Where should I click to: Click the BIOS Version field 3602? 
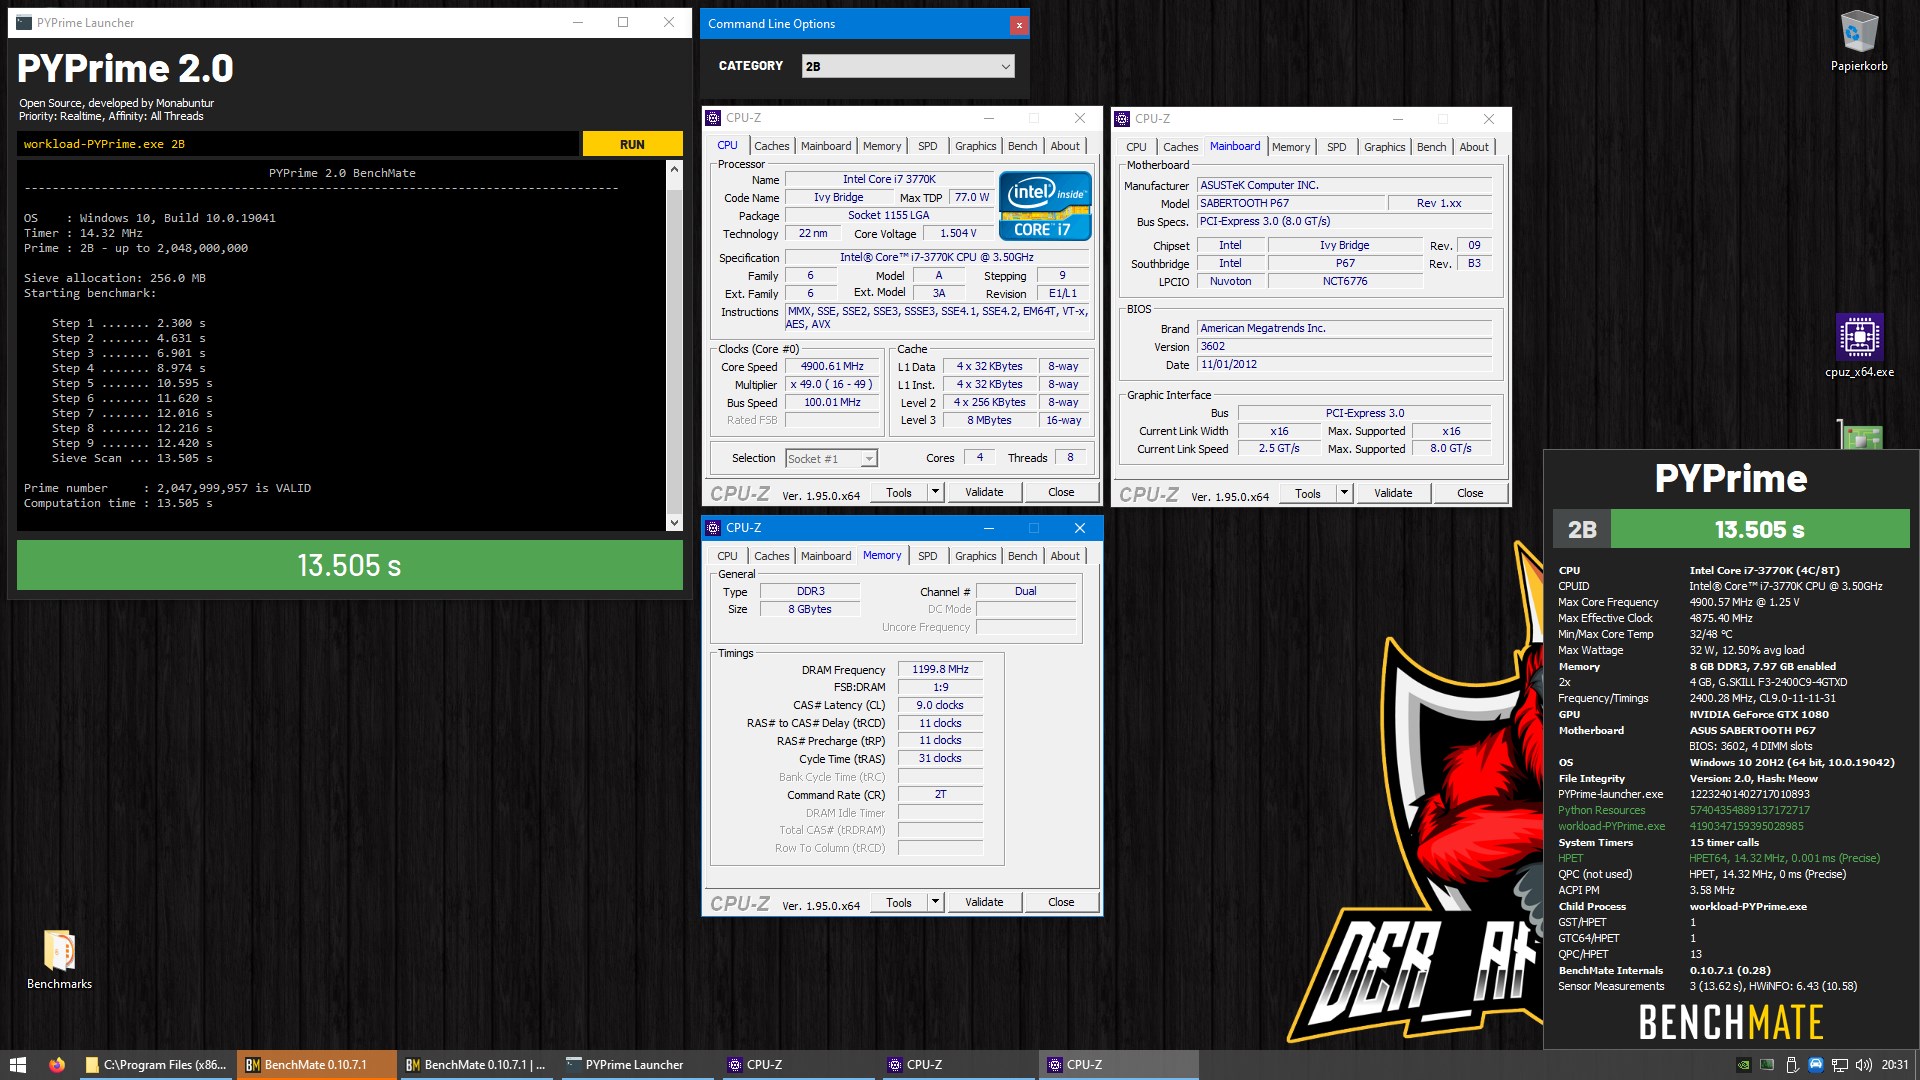[x=1345, y=347]
